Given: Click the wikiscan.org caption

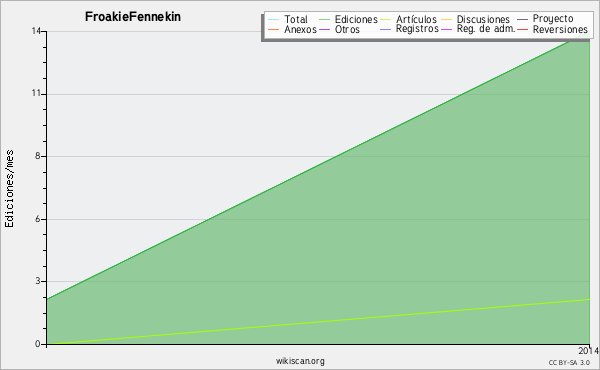Looking at the screenshot, I should (300, 361).
